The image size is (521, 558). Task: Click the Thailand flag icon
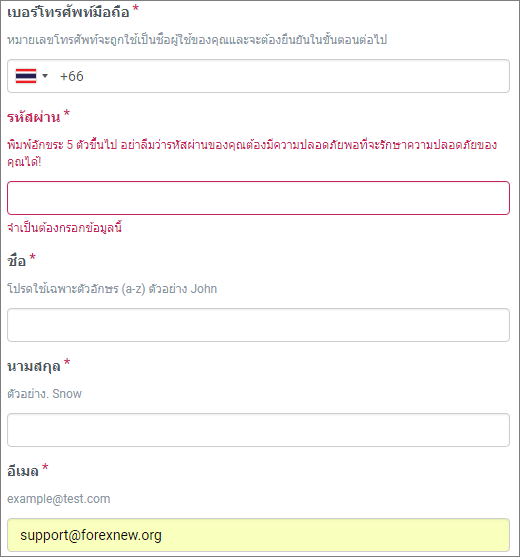pyautogui.click(x=26, y=76)
